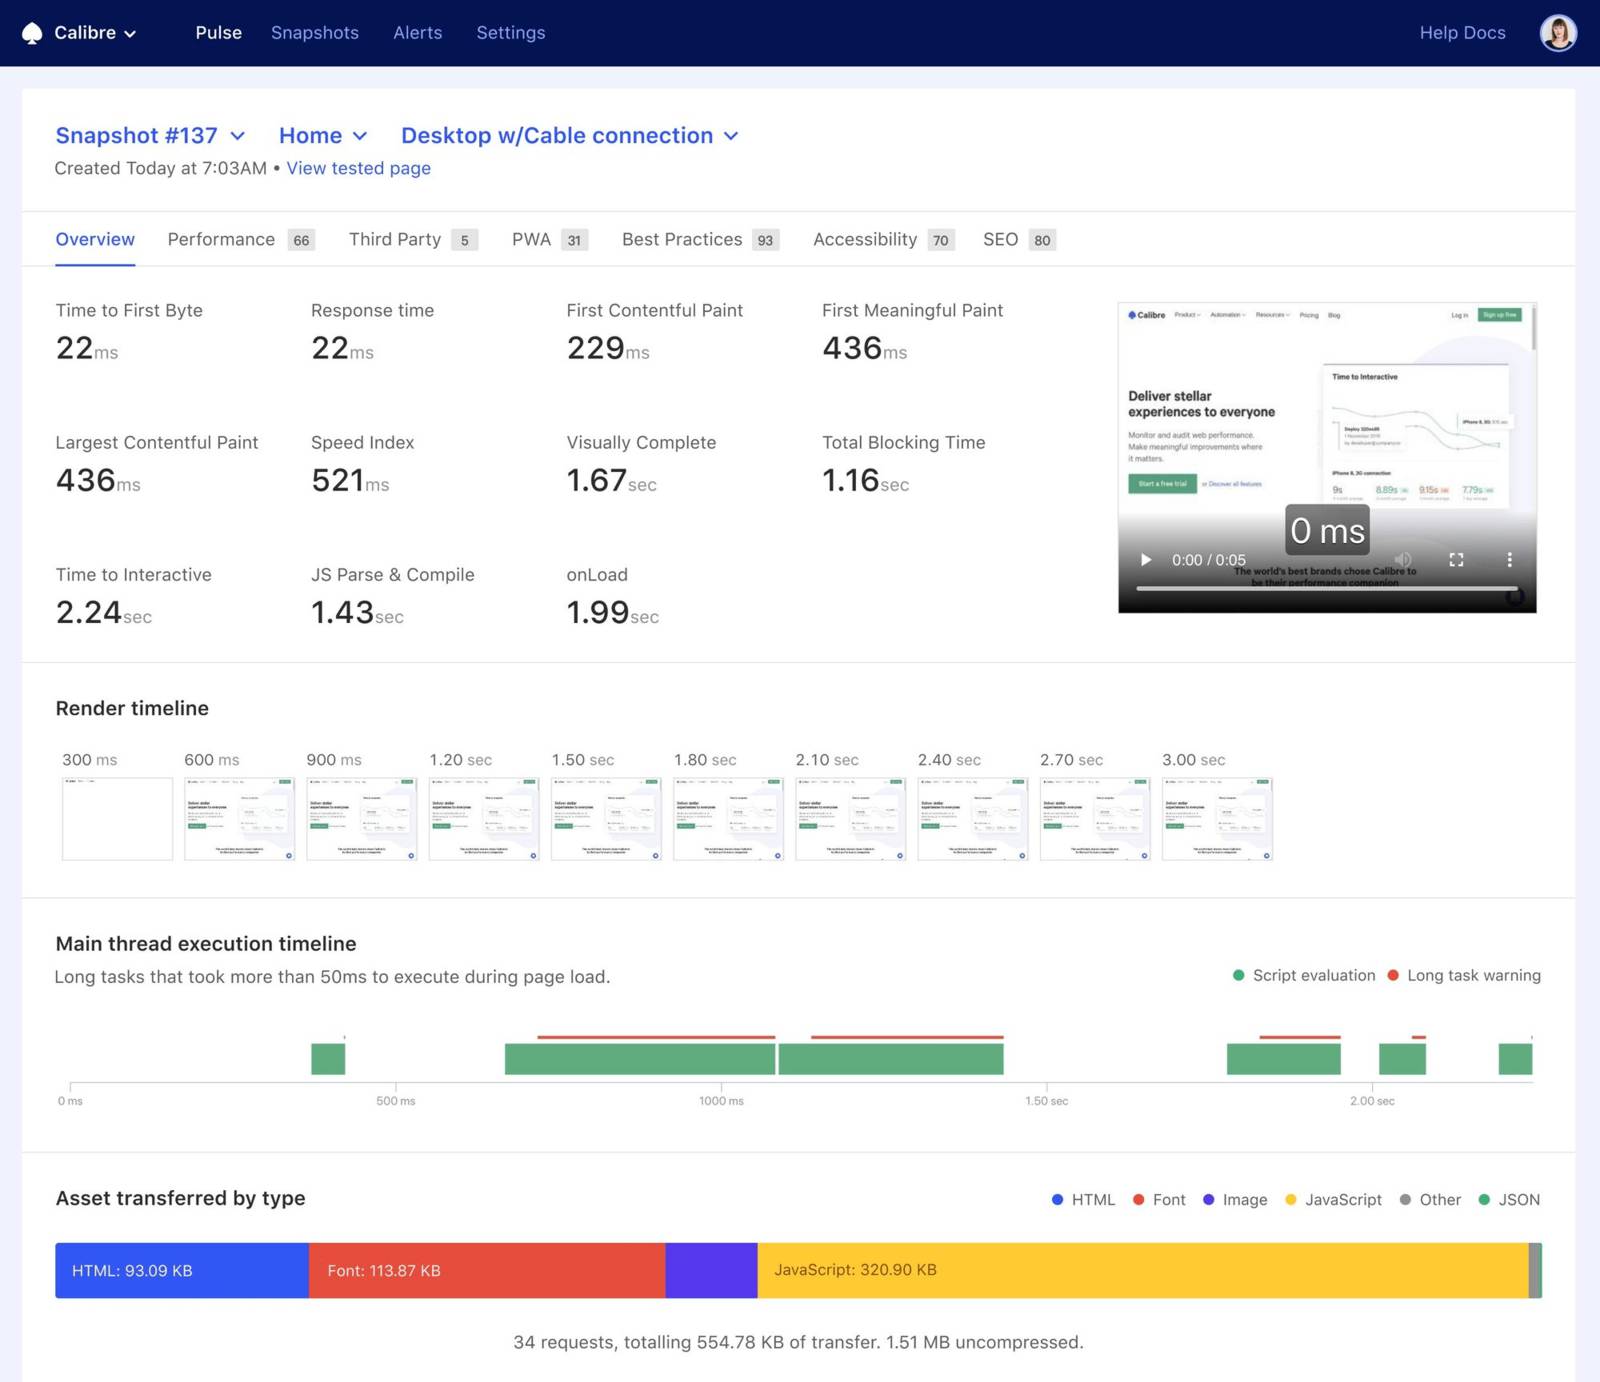
Task: Click the HTML: 93.09 KB bar segment
Action: (182, 1270)
